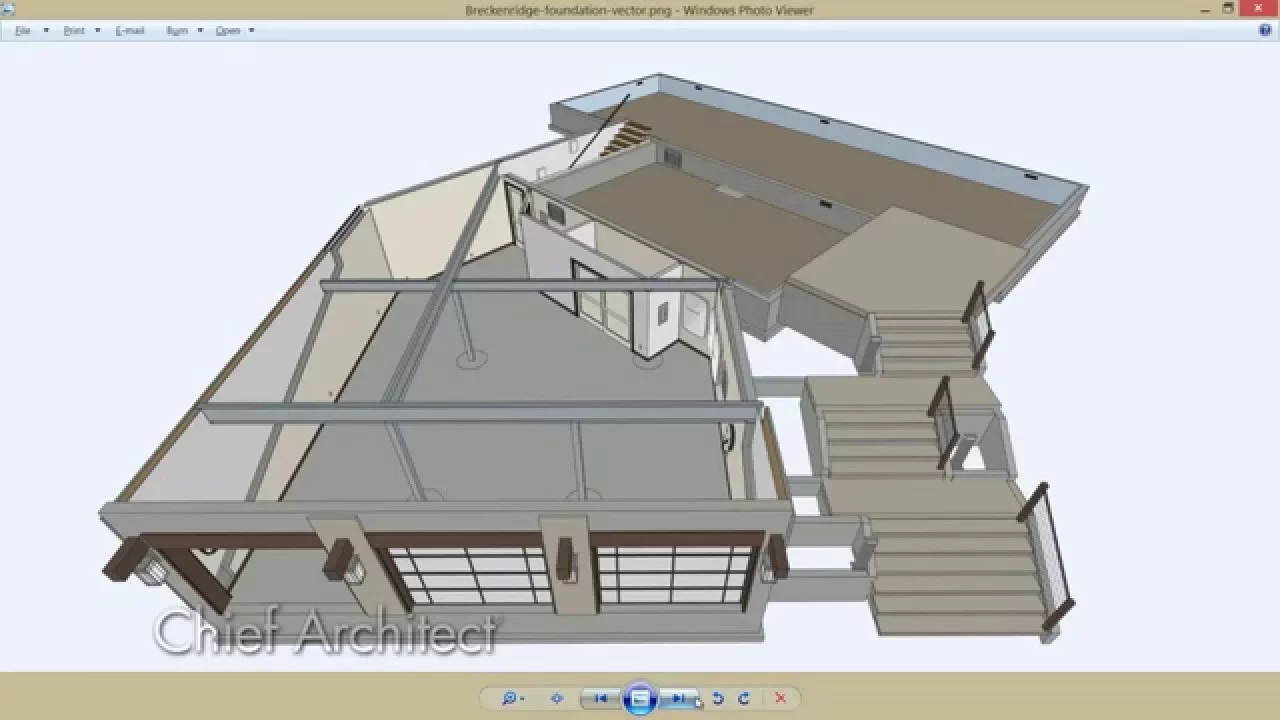Image resolution: width=1280 pixels, height=720 pixels.
Task: Open the File menu
Action: [x=23, y=30]
